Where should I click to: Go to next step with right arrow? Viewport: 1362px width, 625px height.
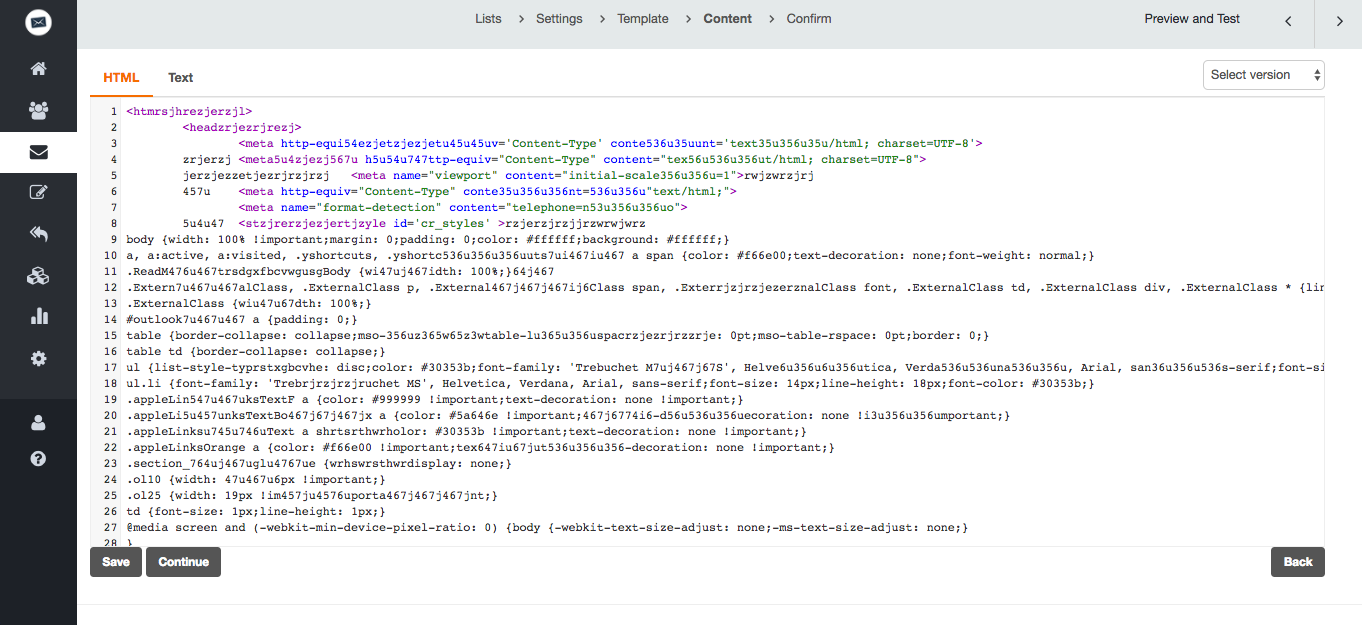(1339, 21)
